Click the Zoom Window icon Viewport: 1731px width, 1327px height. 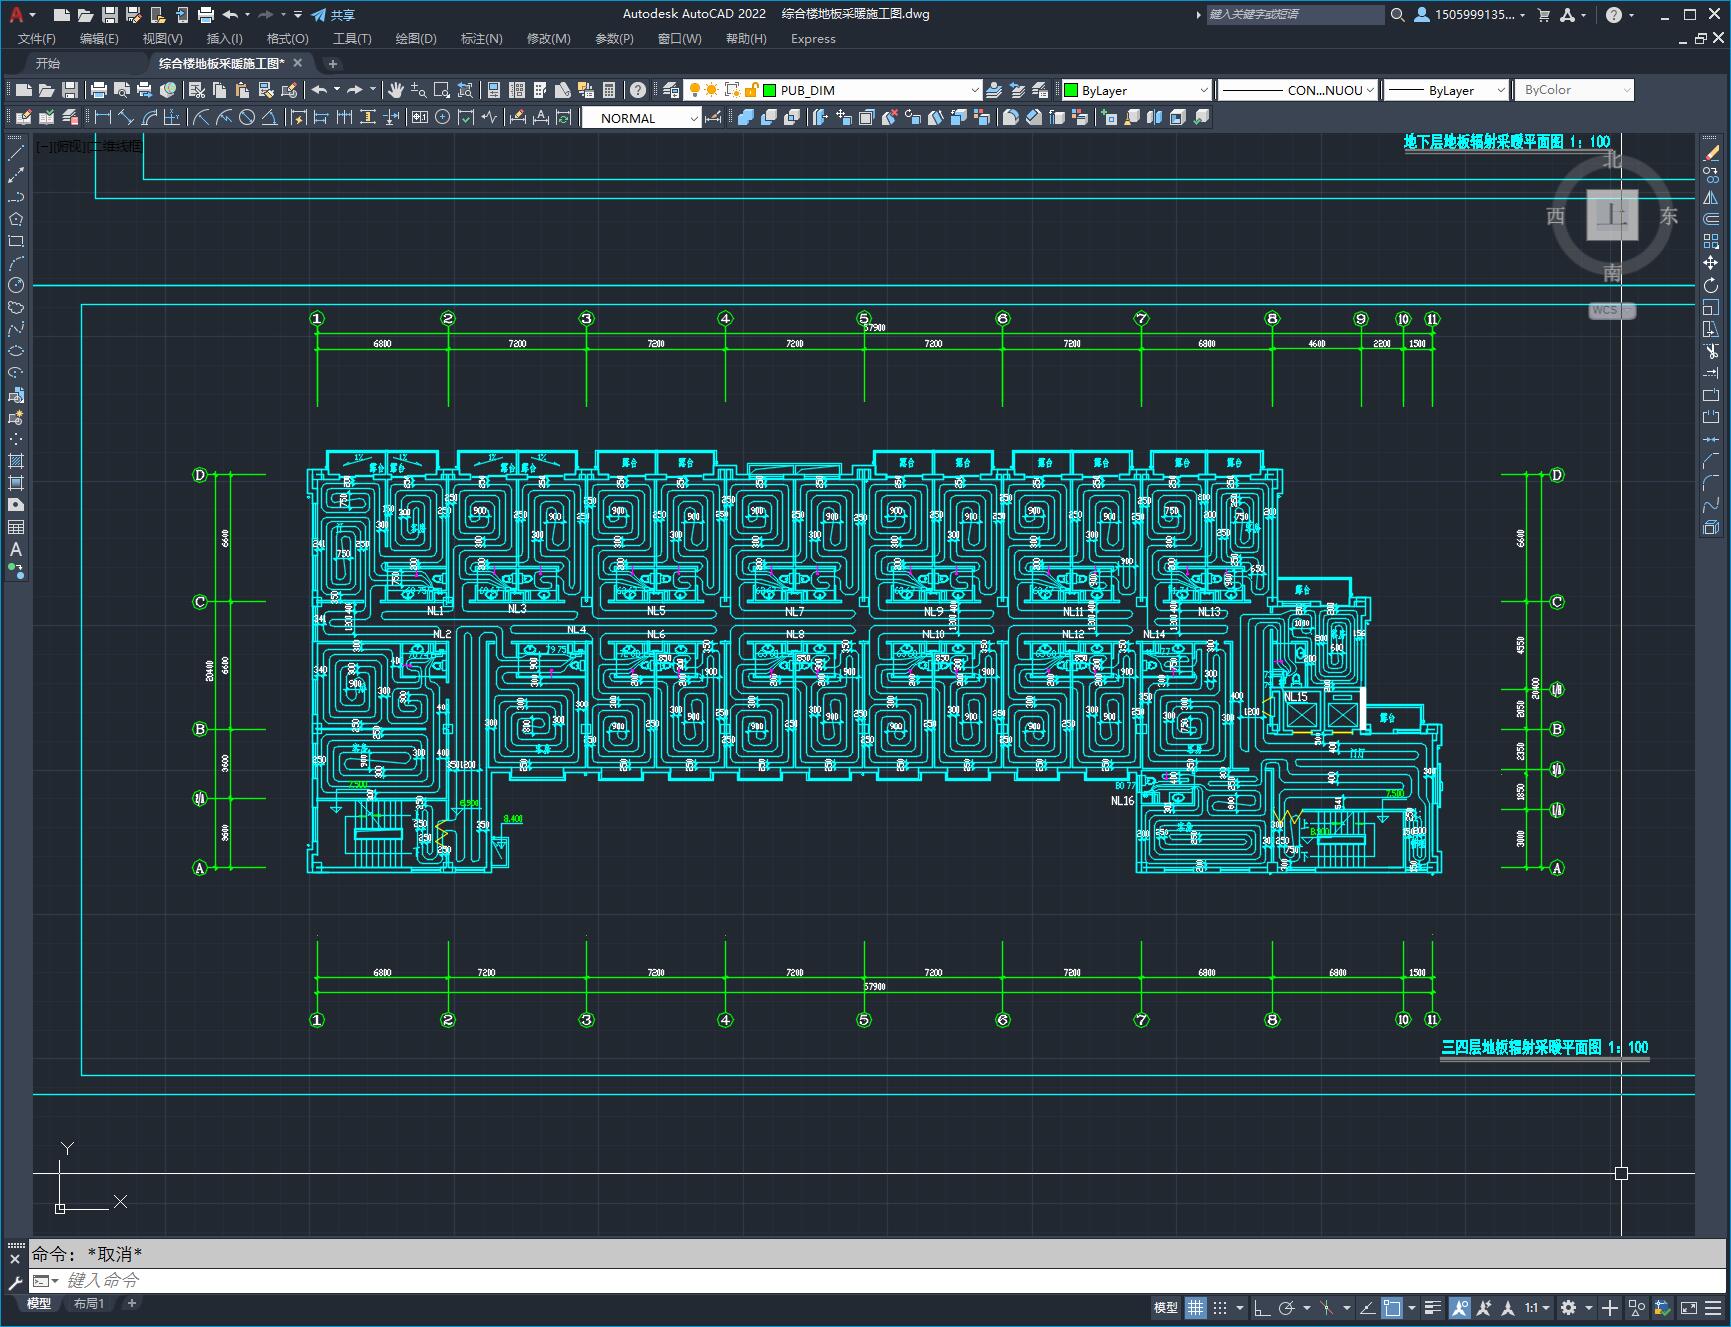point(442,90)
